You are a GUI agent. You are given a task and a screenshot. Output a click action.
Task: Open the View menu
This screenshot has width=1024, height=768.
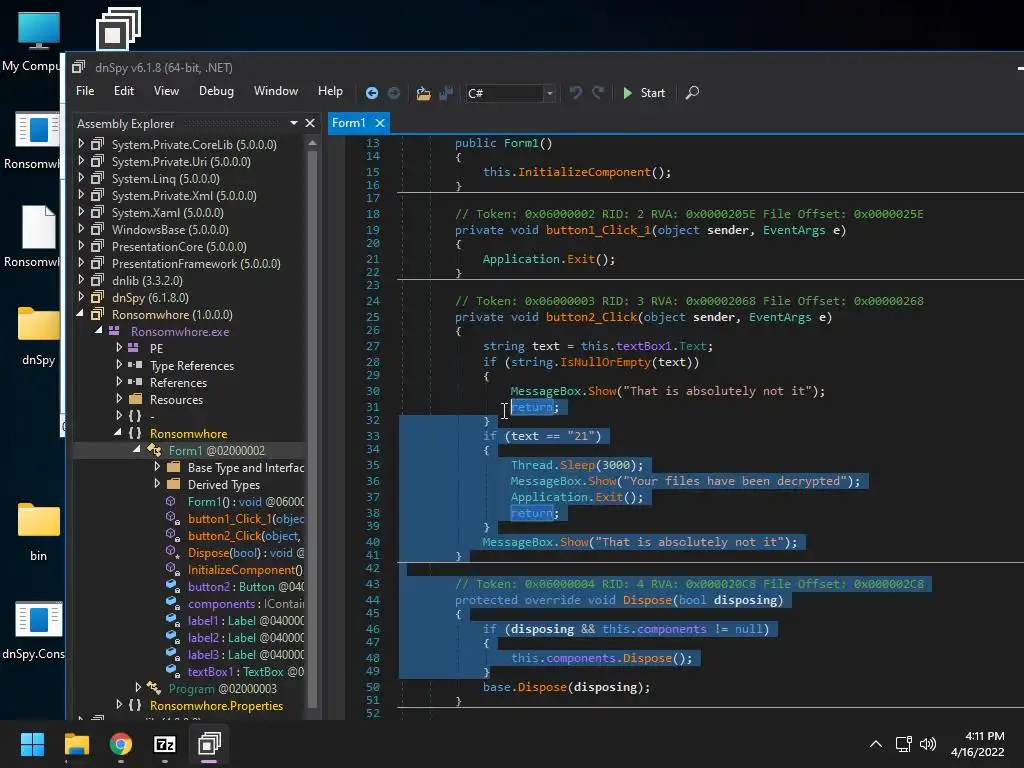pos(166,91)
